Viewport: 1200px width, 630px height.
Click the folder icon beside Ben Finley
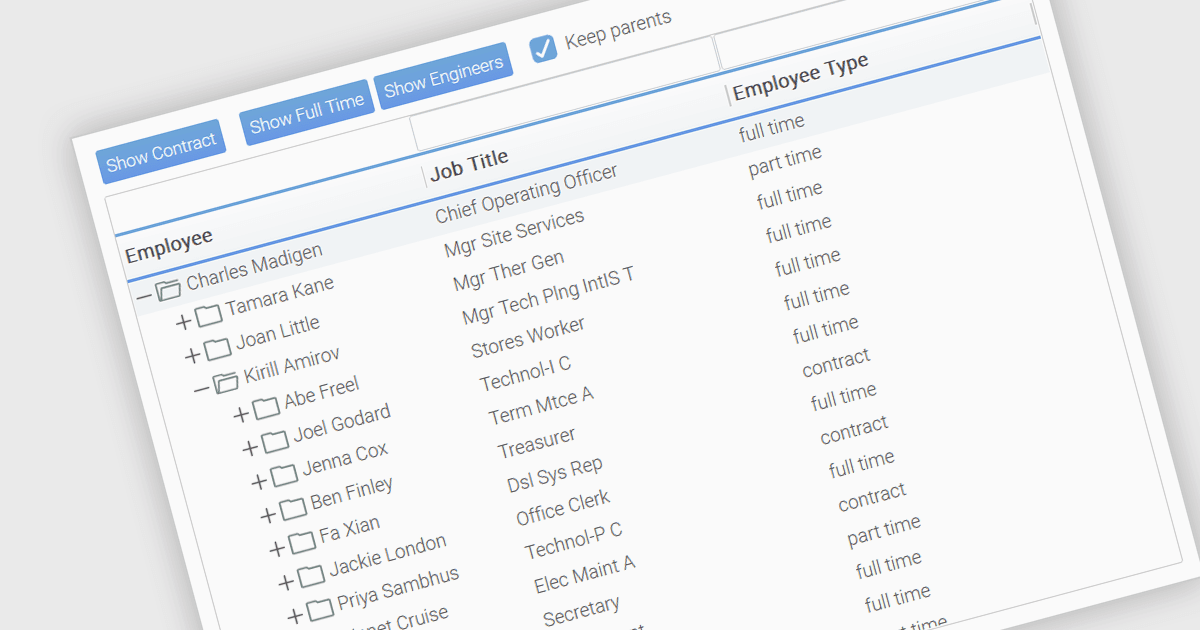coord(293,508)
